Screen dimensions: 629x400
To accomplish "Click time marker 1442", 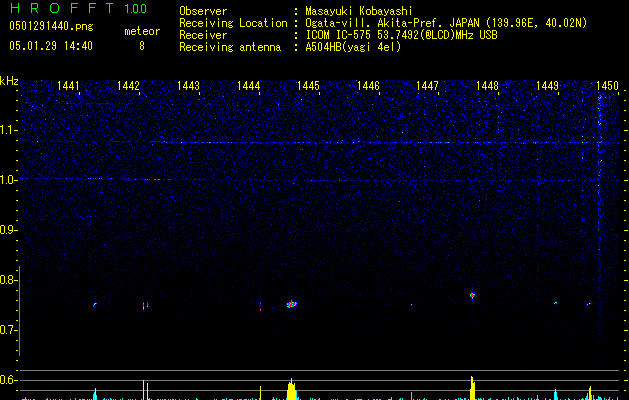I will pyautogui.click(x=128, y=86).
